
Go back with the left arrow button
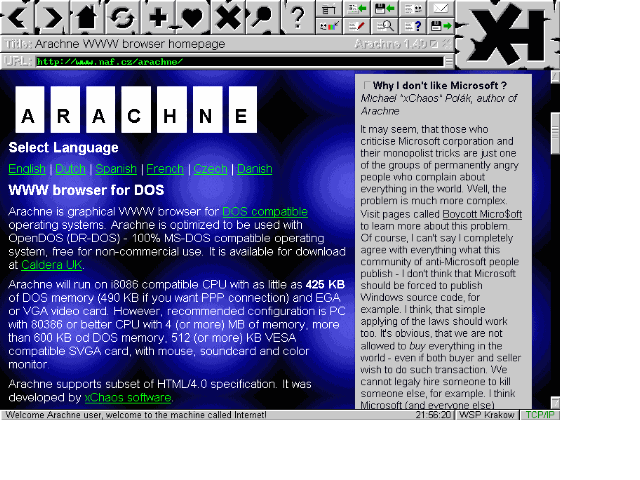pos(17,17)
